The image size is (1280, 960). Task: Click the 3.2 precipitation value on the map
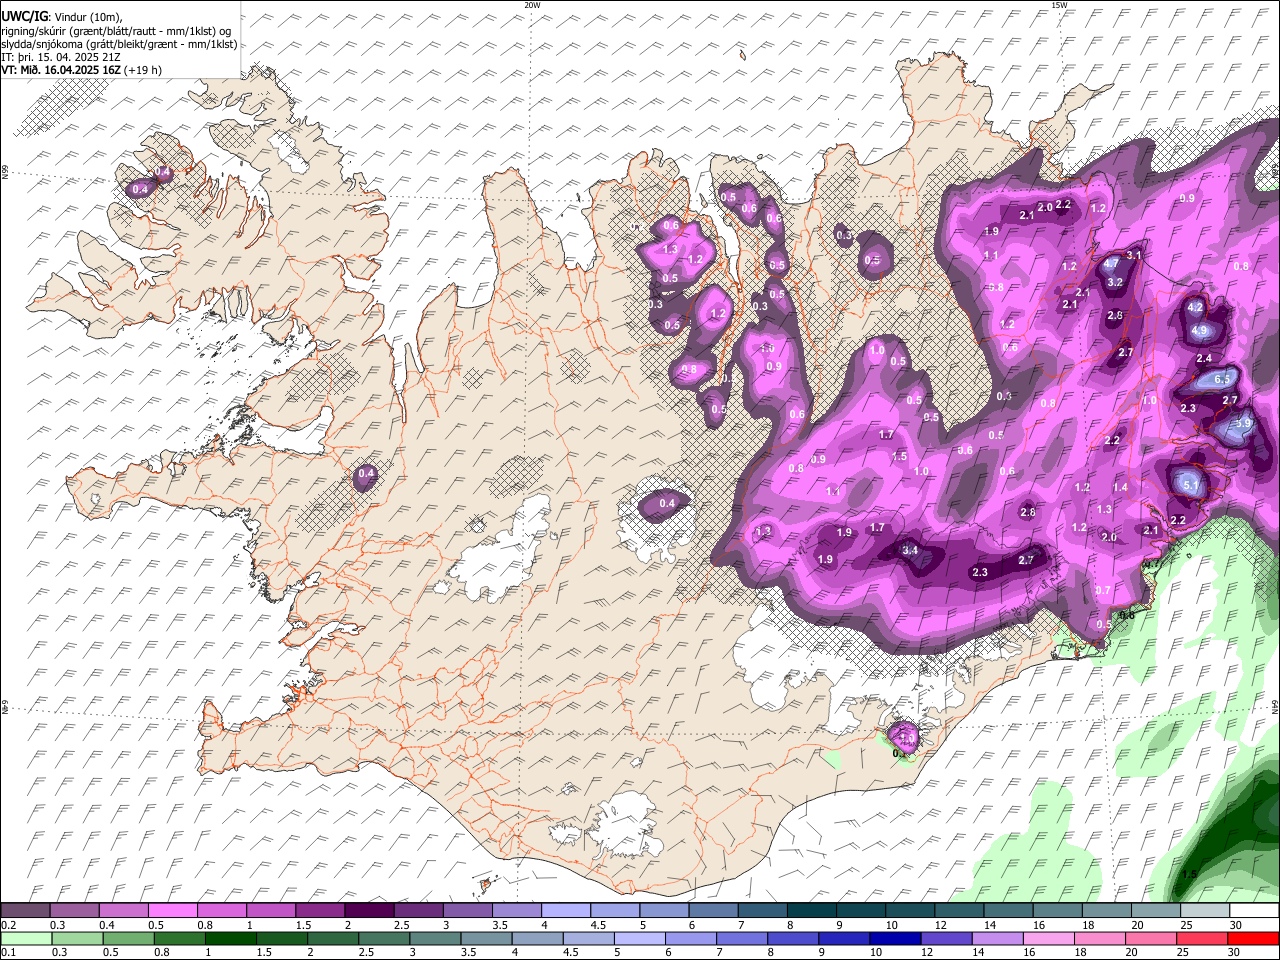tap(1116, 283)
